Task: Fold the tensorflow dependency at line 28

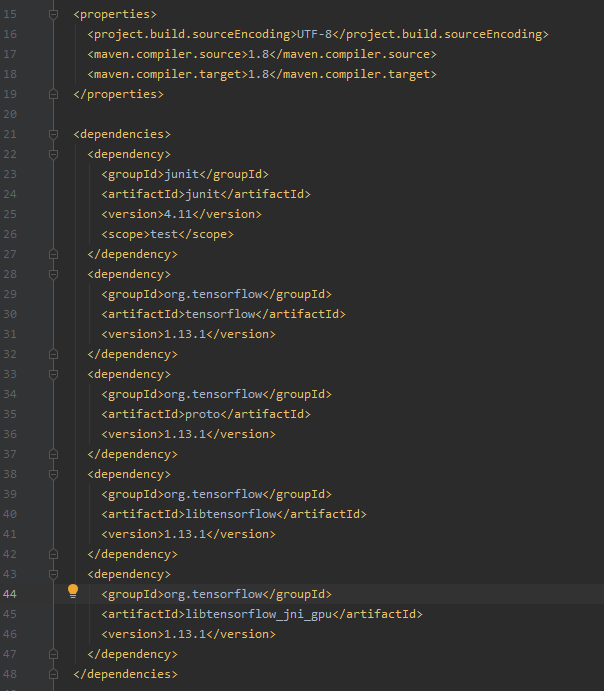Action: (x=53, y=275)
